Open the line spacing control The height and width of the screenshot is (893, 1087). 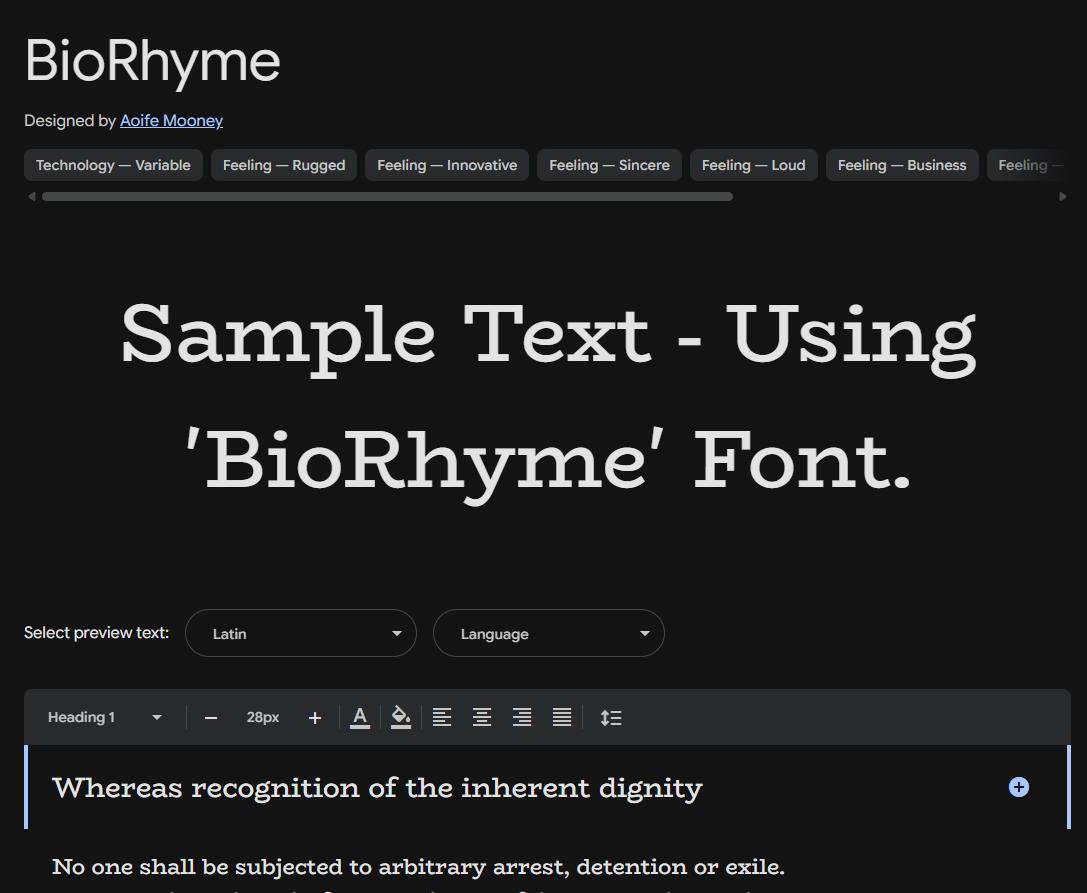(x=611, y=718)
